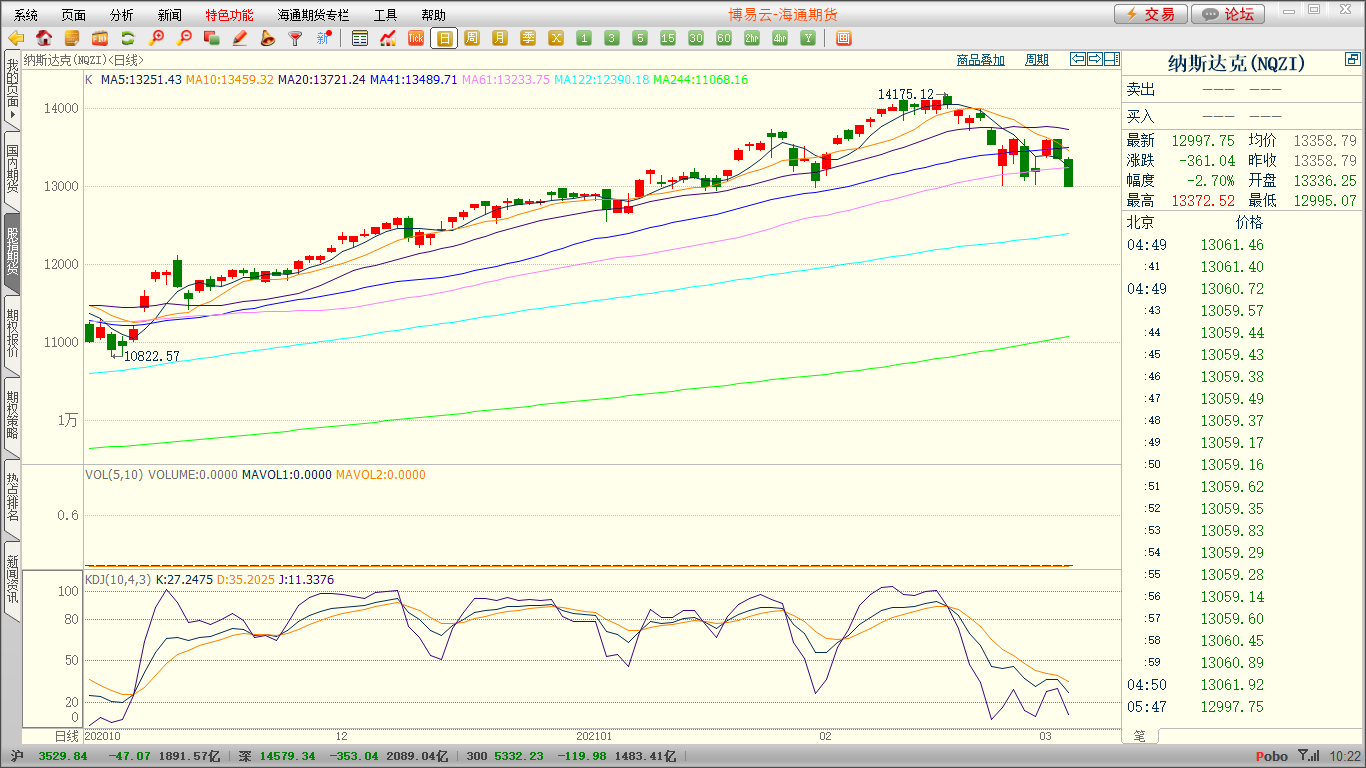
Task: Open the home page house icon
Action: 44,38
